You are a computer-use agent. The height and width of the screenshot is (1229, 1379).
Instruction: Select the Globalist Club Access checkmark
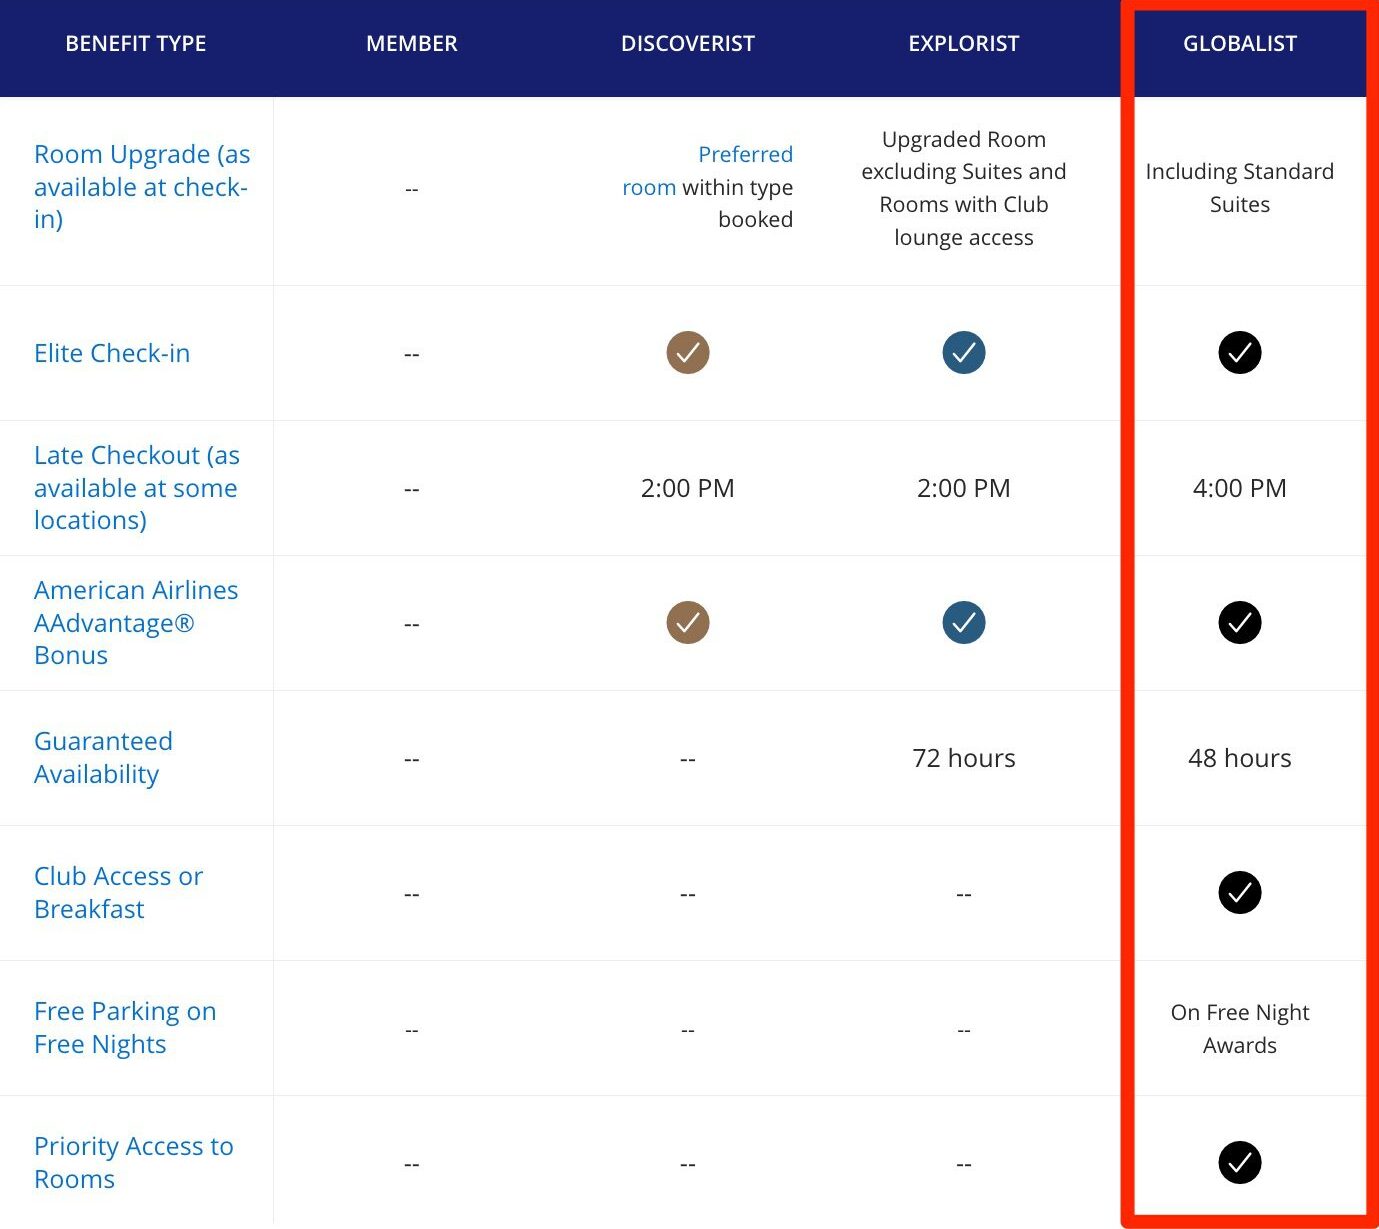tap(1240, 893)
